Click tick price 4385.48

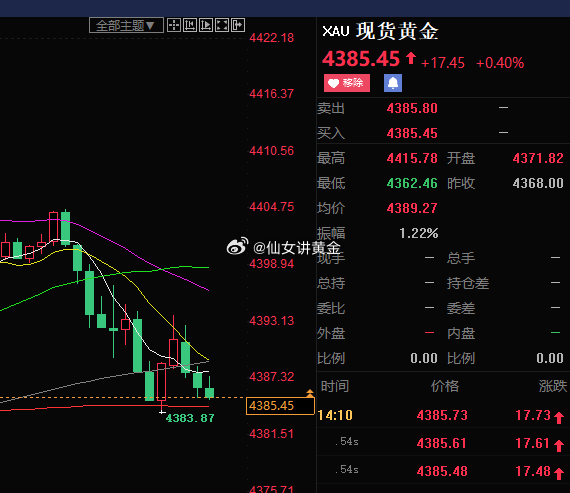click(x=442, y=471)
